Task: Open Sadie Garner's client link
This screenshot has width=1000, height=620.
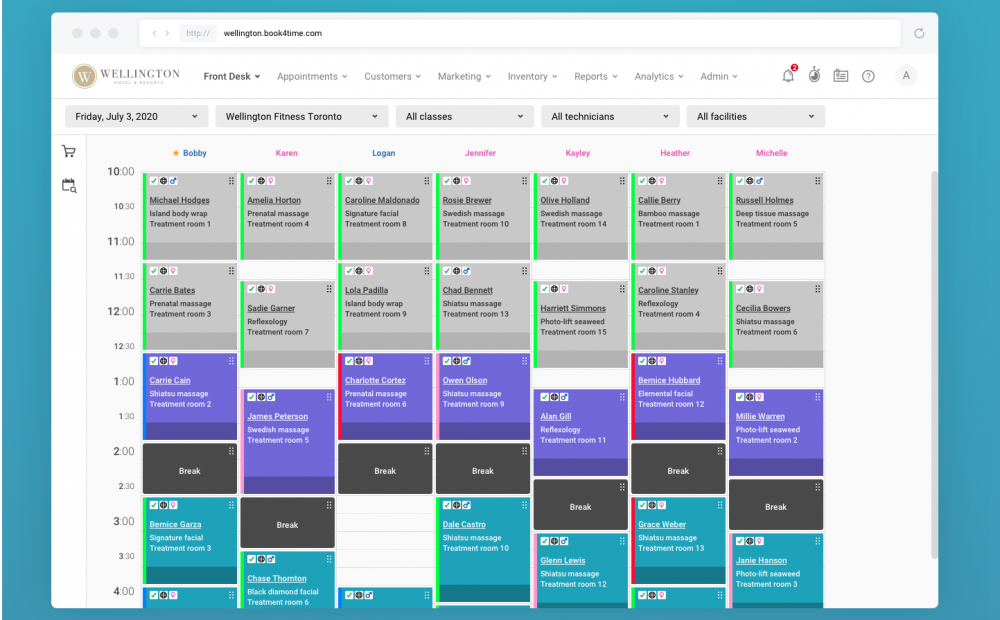Action: click(271, 308)
